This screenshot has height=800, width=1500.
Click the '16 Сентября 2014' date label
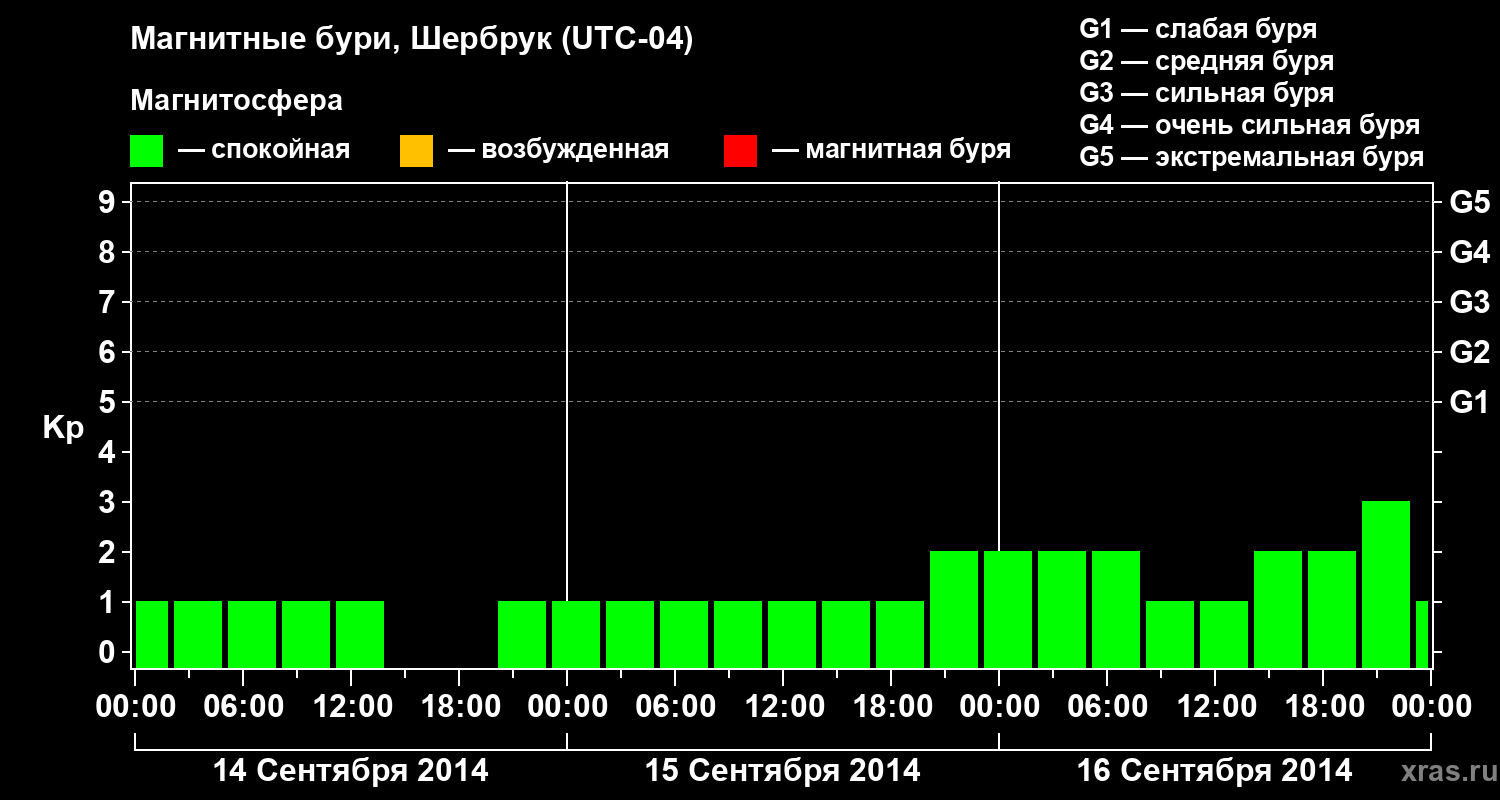[1215, 771]
